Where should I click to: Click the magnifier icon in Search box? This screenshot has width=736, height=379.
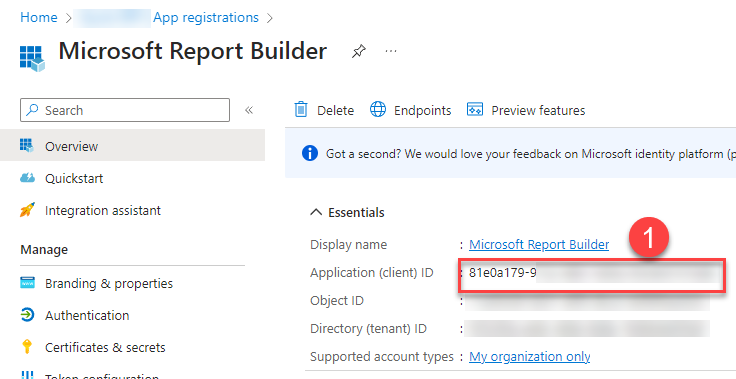point(32,110)
